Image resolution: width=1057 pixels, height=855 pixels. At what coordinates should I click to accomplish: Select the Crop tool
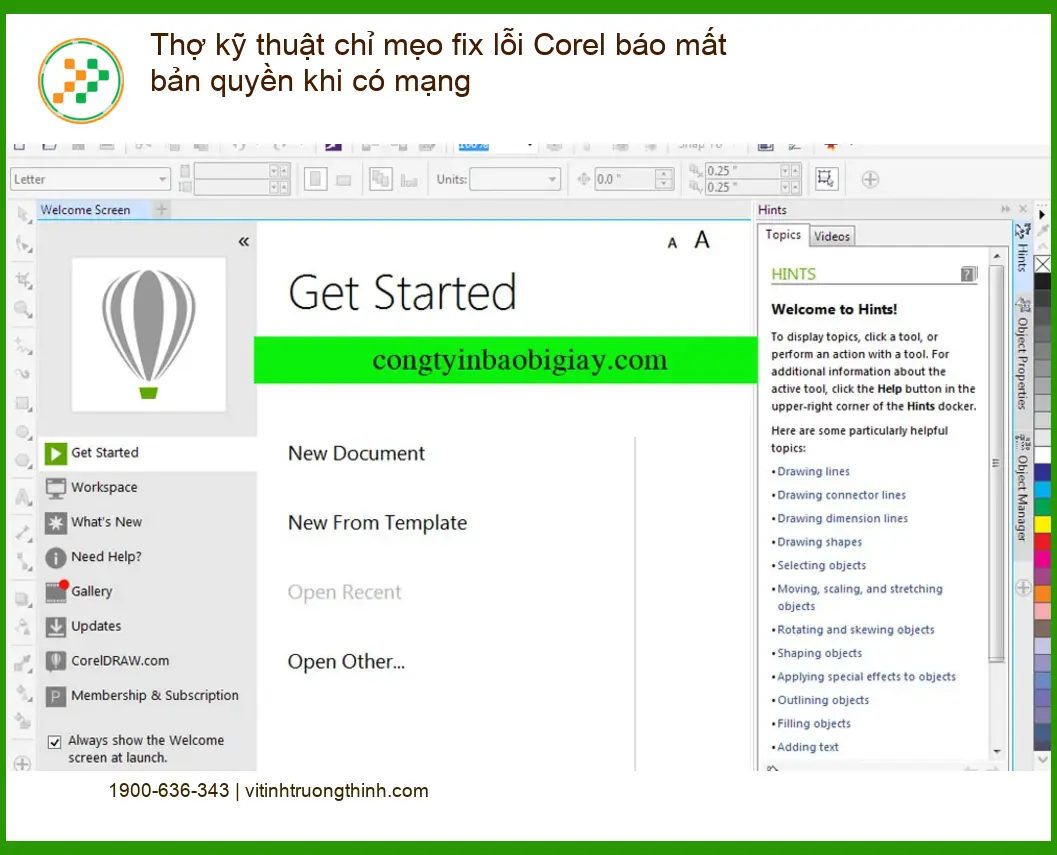[x=24, y=280]
